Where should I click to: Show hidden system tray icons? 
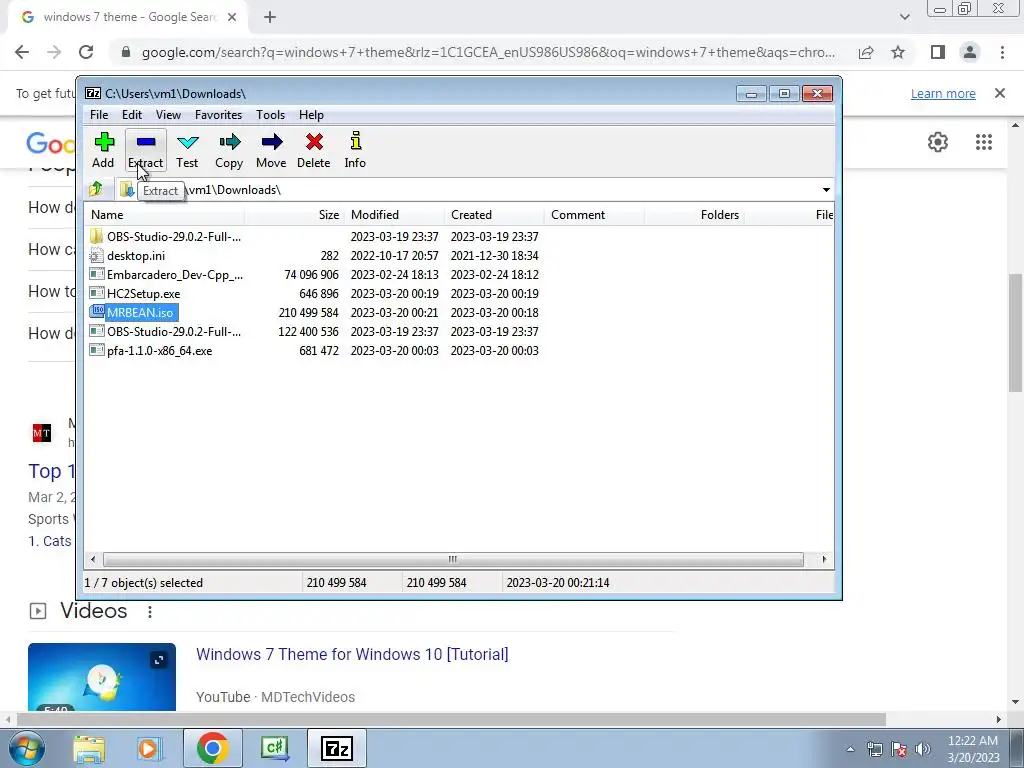850,749
